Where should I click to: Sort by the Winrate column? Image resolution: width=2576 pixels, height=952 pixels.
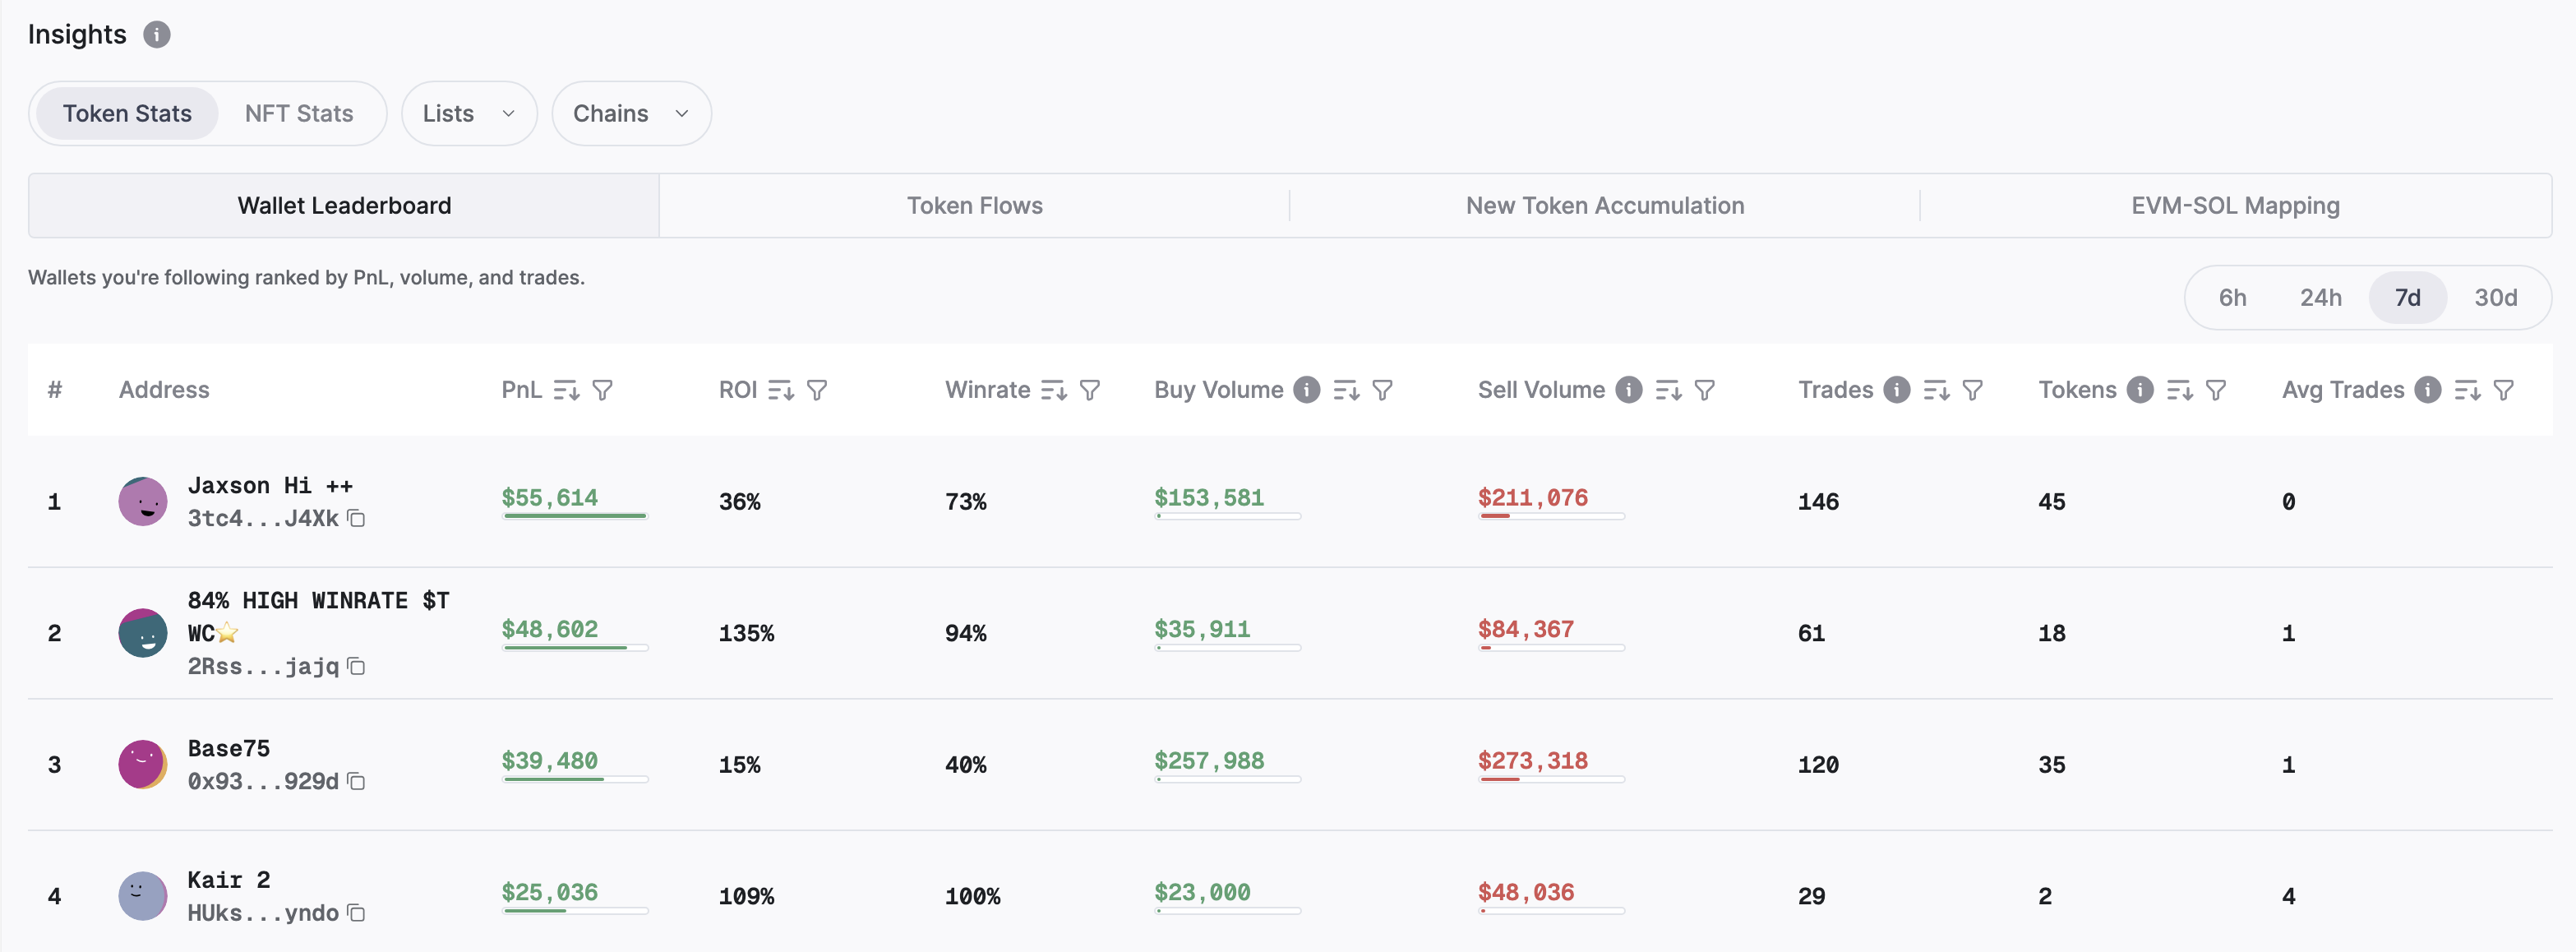(x=1053, y=390)
